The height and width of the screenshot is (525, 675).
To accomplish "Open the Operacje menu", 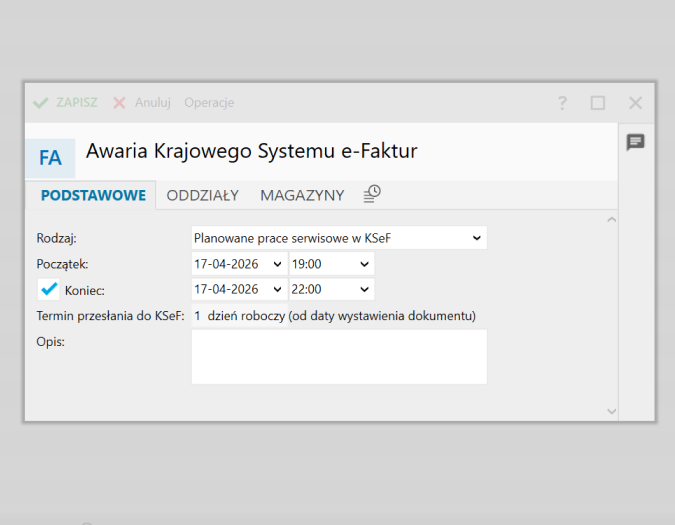I will point(209,103).
